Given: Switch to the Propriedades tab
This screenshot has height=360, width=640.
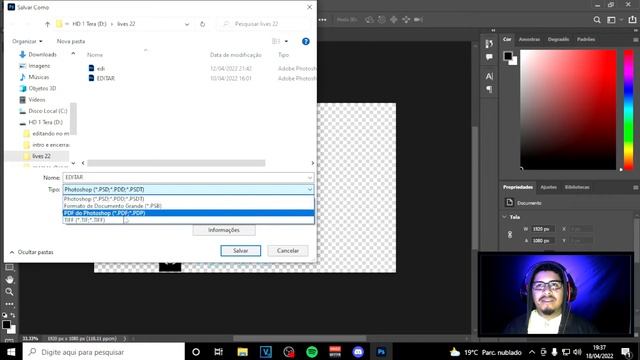Looking at the screenshot, I should pyautogui.click(x=518, y=187).
